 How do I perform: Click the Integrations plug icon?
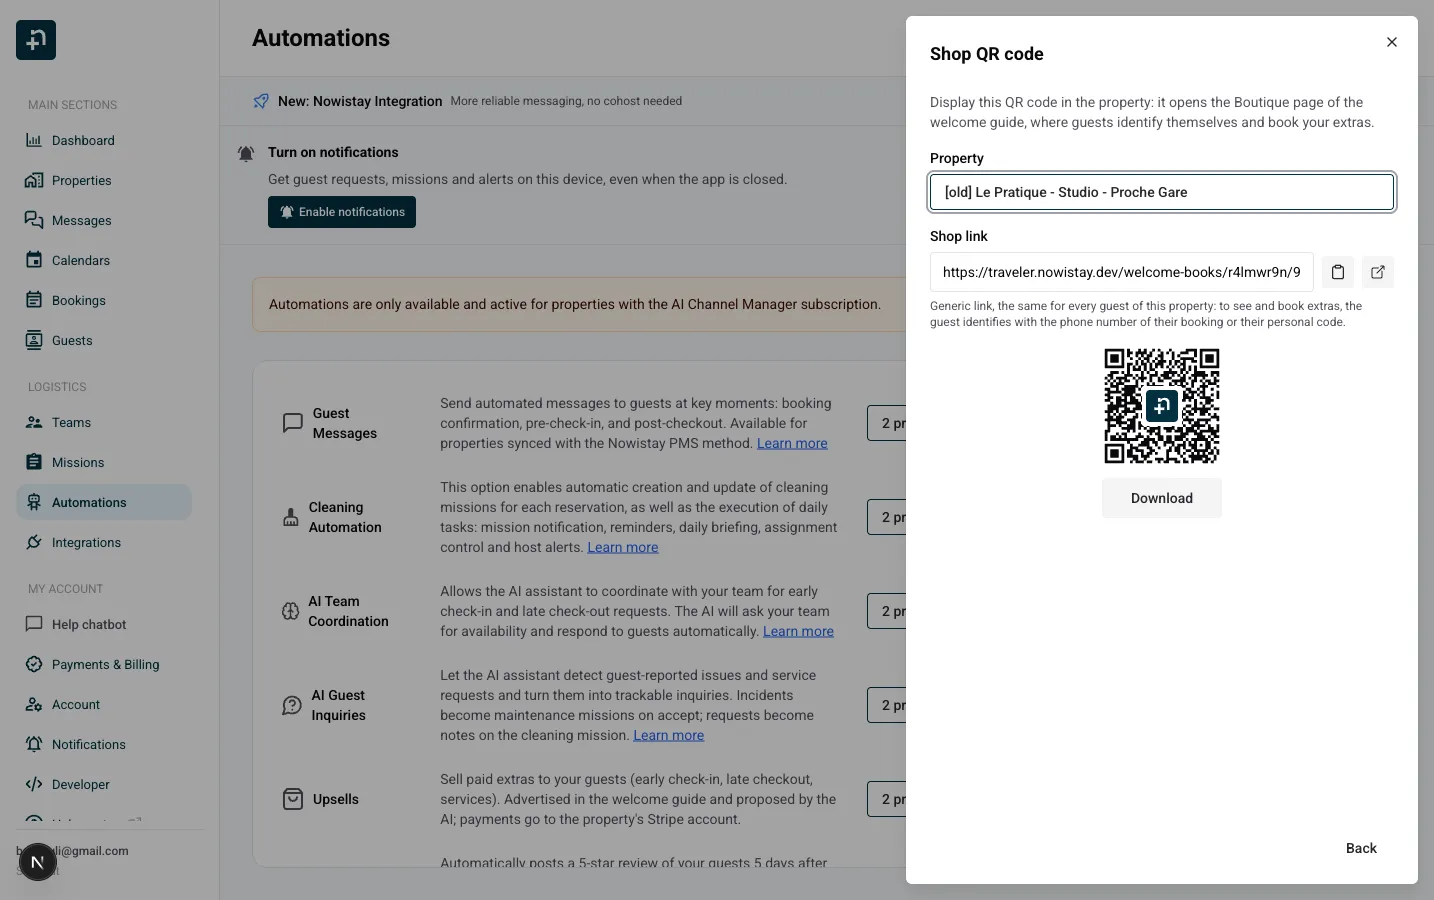(34, 542)
